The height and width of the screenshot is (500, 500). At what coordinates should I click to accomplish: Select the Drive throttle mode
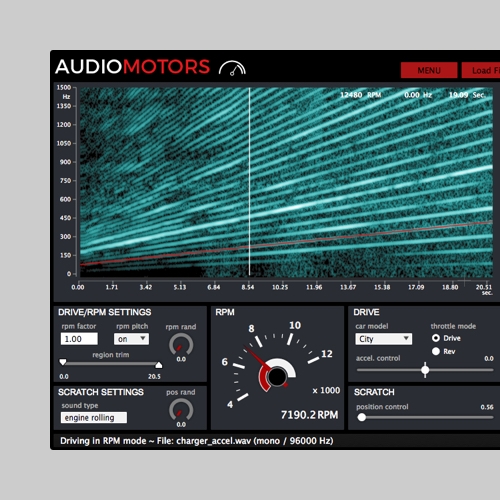pyautogui.click(x=436, y=338)
